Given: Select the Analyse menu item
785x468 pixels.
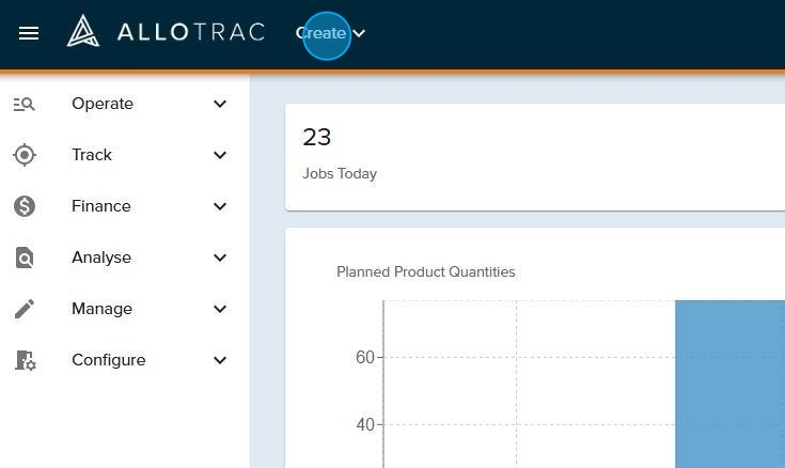Looking at the screenshot, I should [x=101, y=258].
